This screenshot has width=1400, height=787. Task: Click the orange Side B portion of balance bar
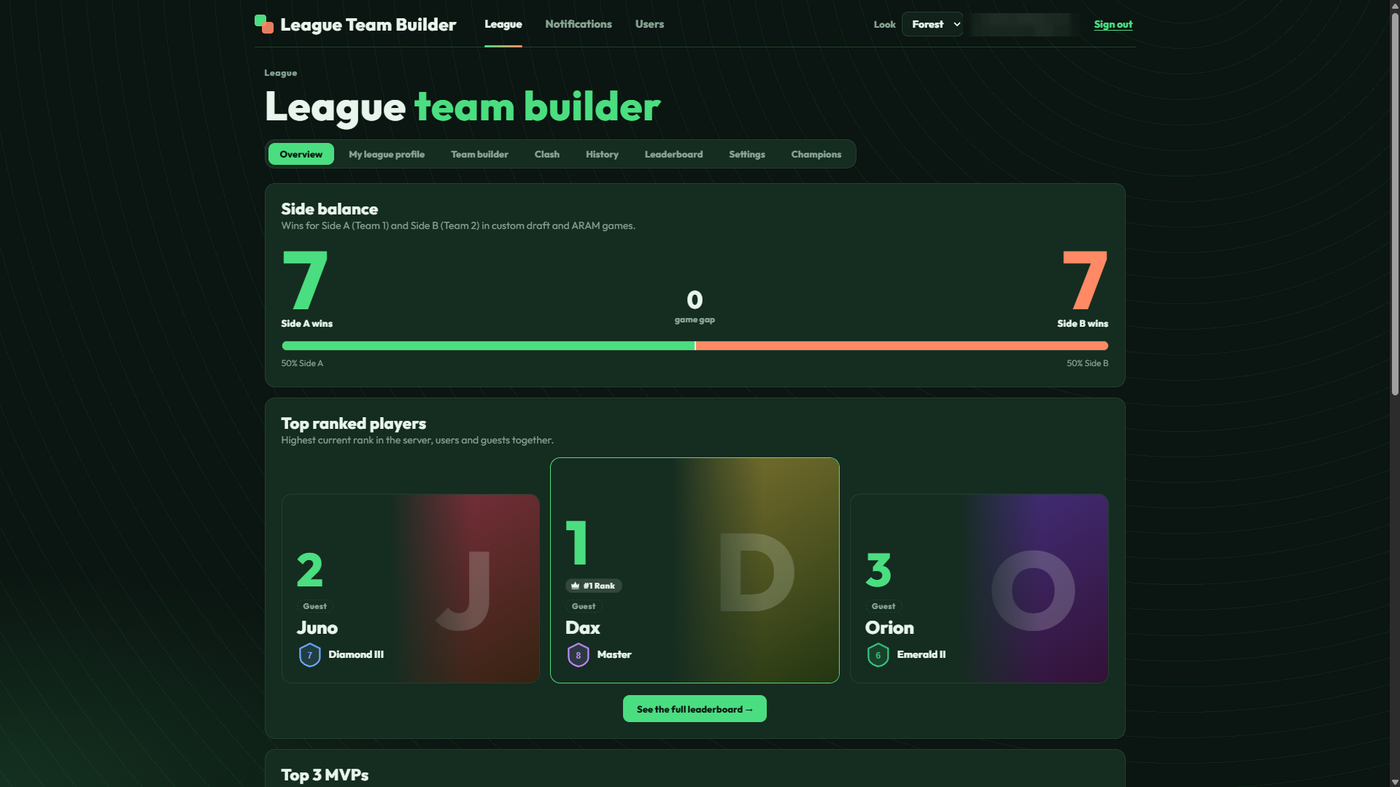coord(902,346)
